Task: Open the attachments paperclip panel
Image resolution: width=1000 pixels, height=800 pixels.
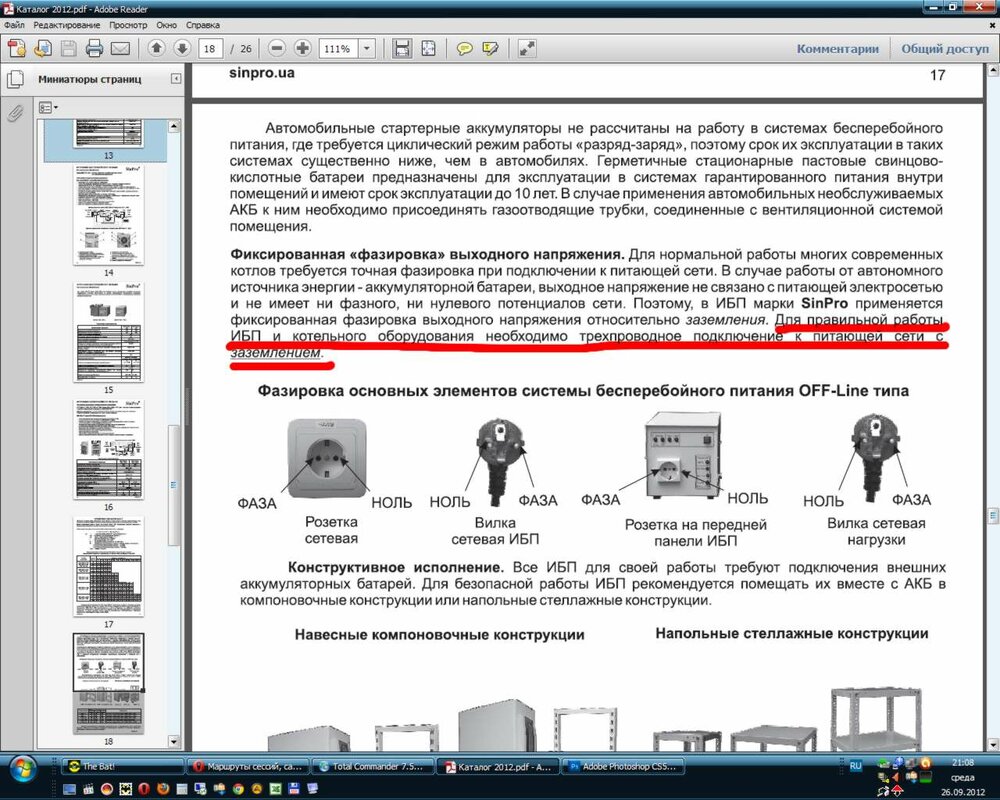Action: (x=15, y=113)
